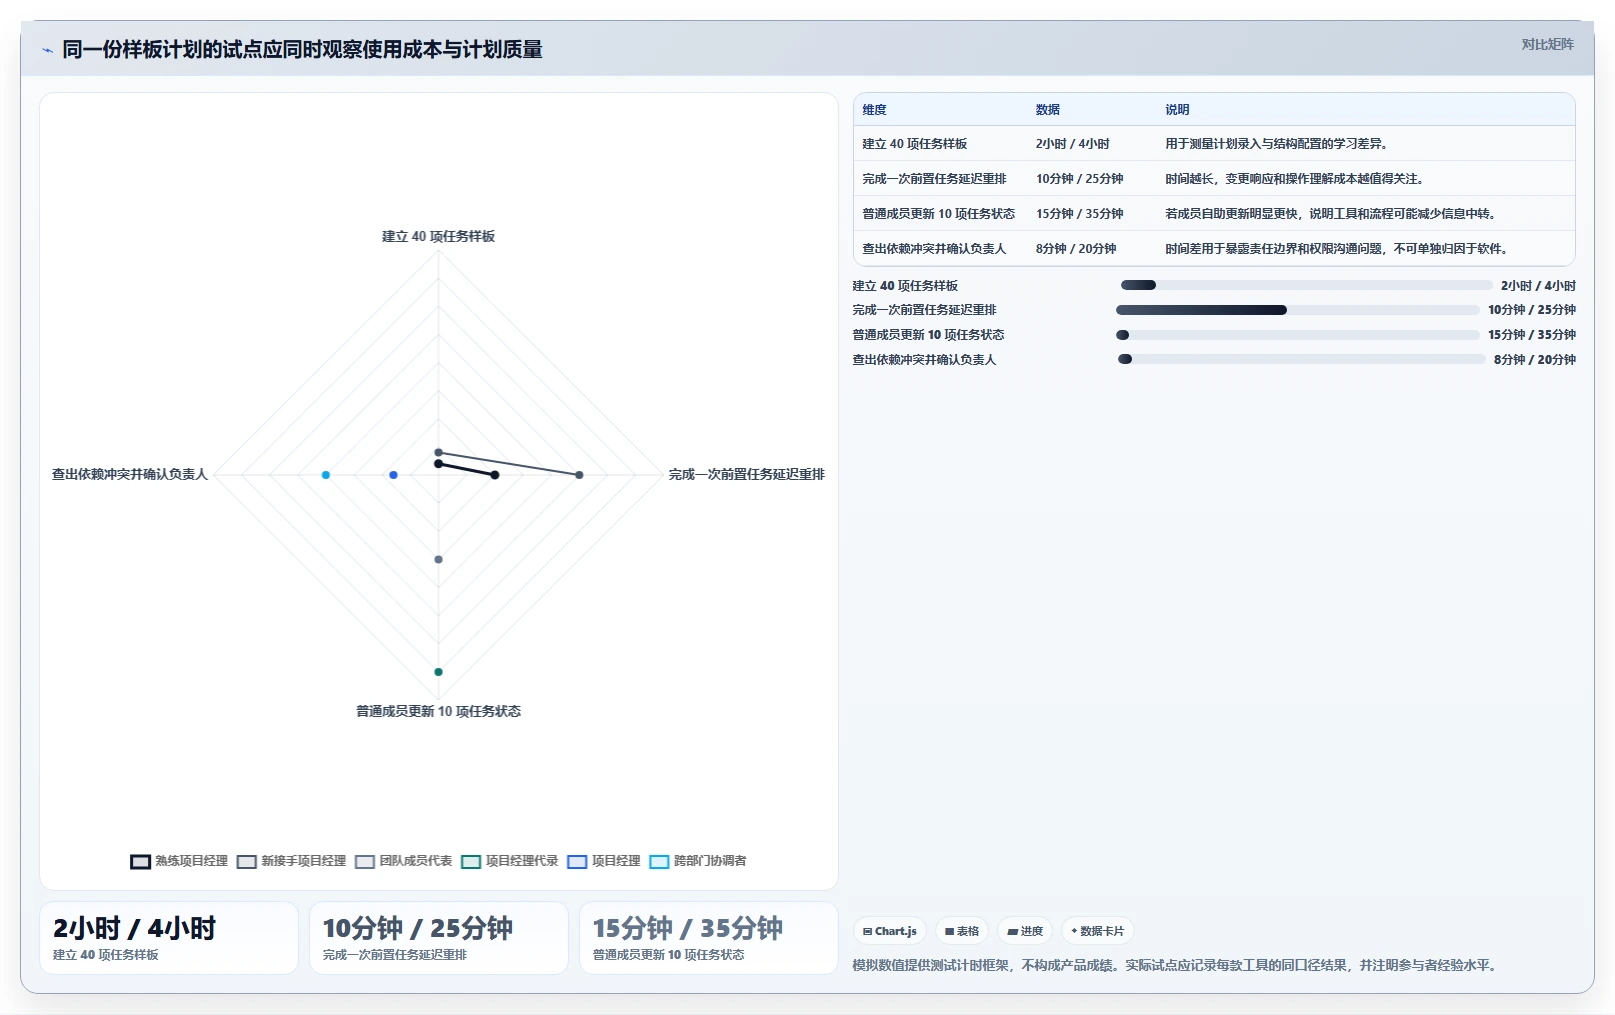Click the bar value label 2小时 / 4小时
This screenshot has height=1015, width=1615.
click(x=1538, y=286)
